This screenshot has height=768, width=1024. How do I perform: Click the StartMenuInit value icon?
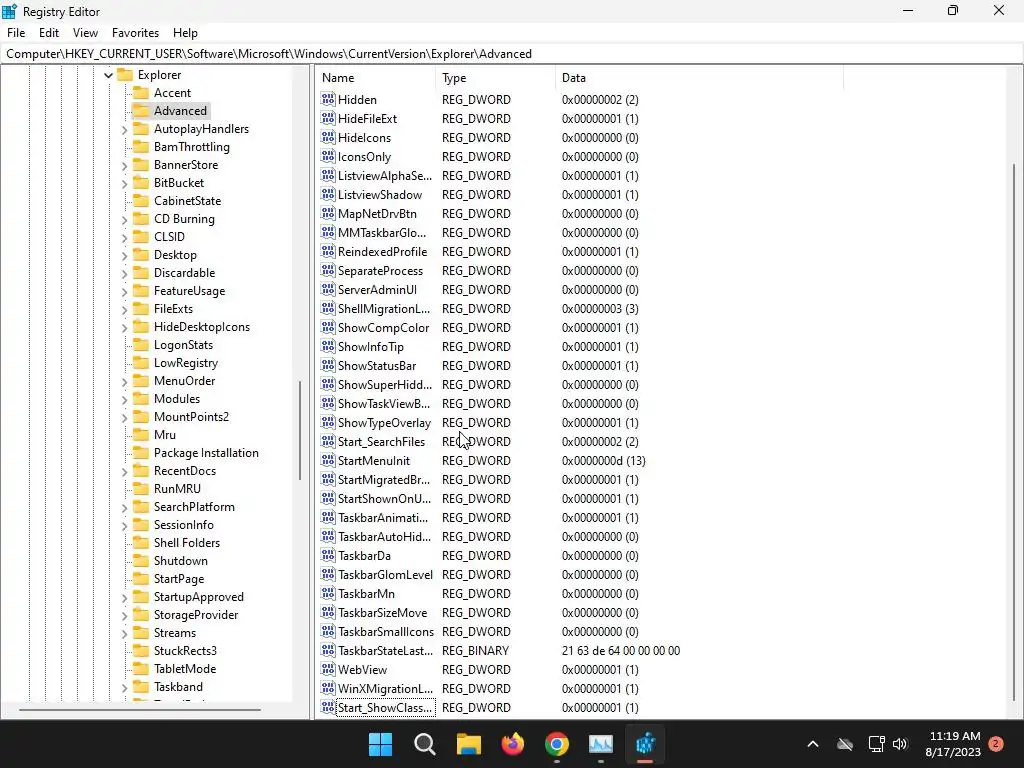[x=328, y=460]
